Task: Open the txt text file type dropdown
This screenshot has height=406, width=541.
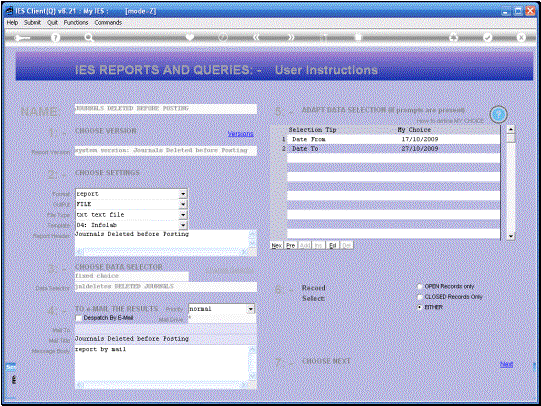Action: 183,215
